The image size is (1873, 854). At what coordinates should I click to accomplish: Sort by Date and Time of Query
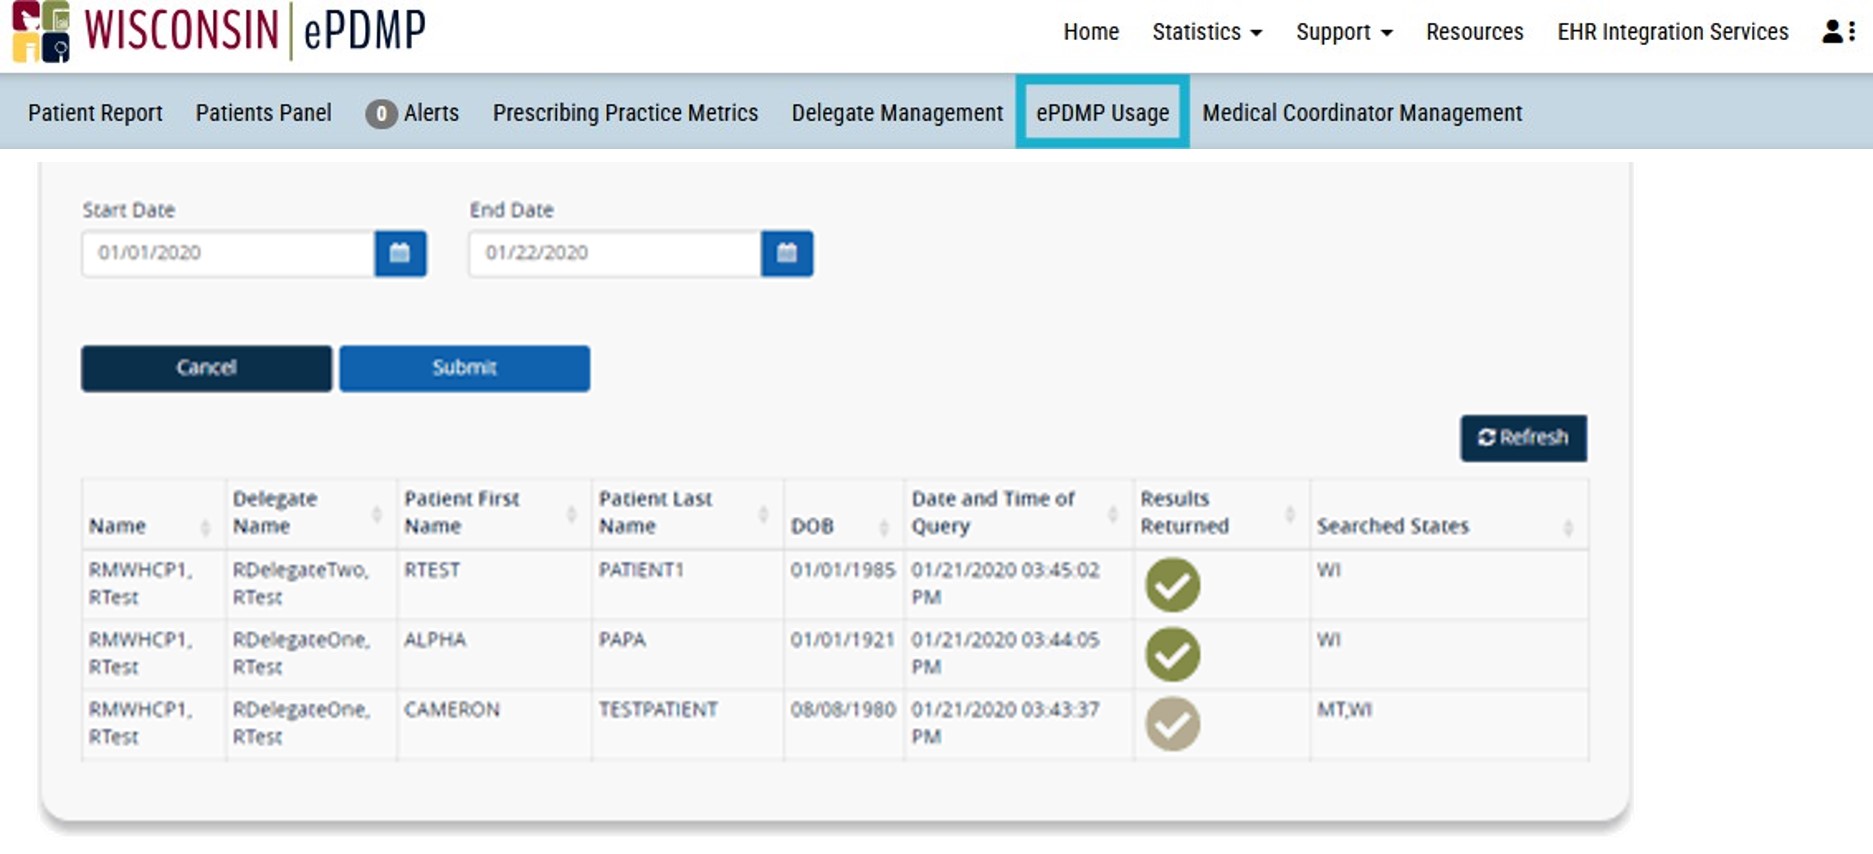1113,514
